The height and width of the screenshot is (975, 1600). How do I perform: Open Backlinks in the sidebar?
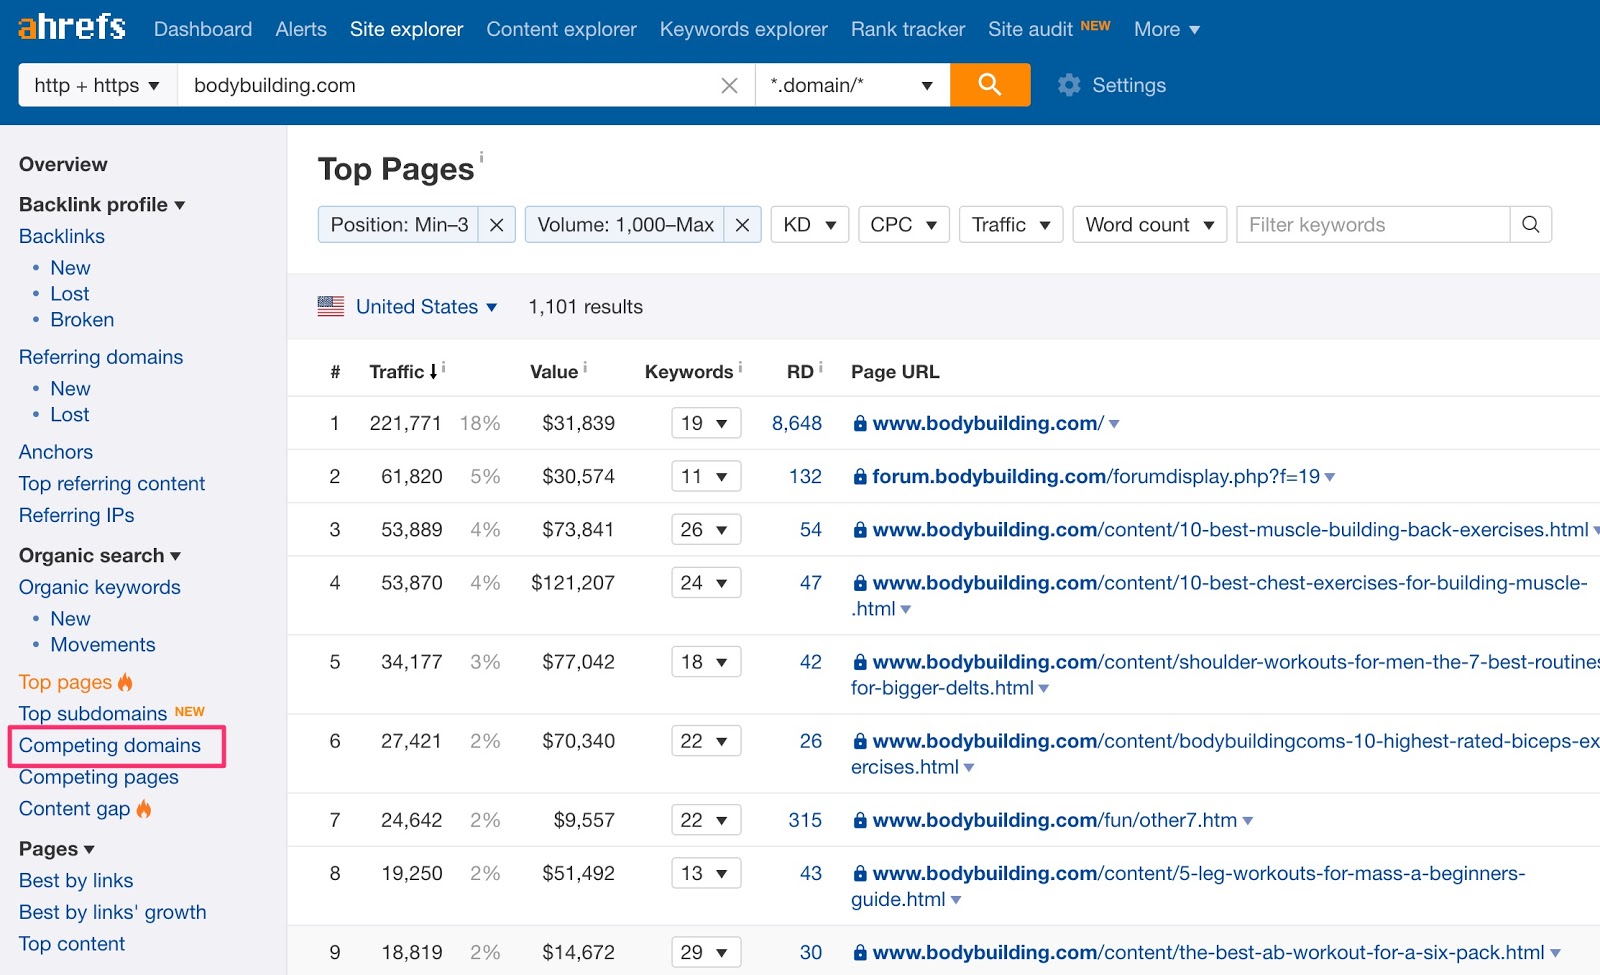62,236
